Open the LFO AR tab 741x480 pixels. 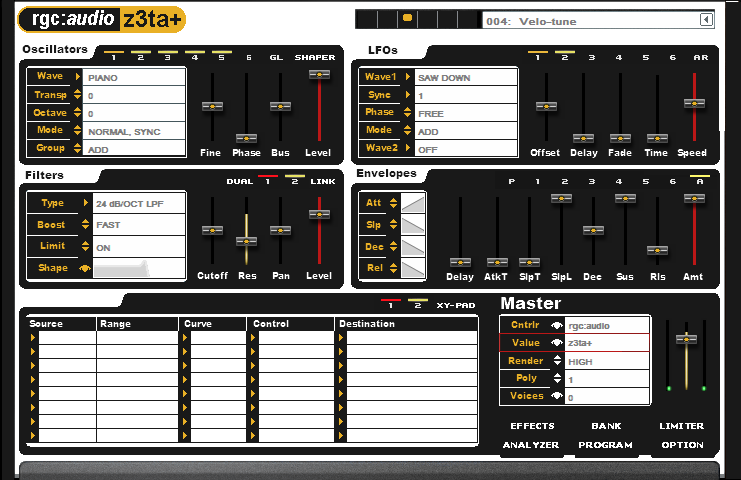(x=701, y=57)
